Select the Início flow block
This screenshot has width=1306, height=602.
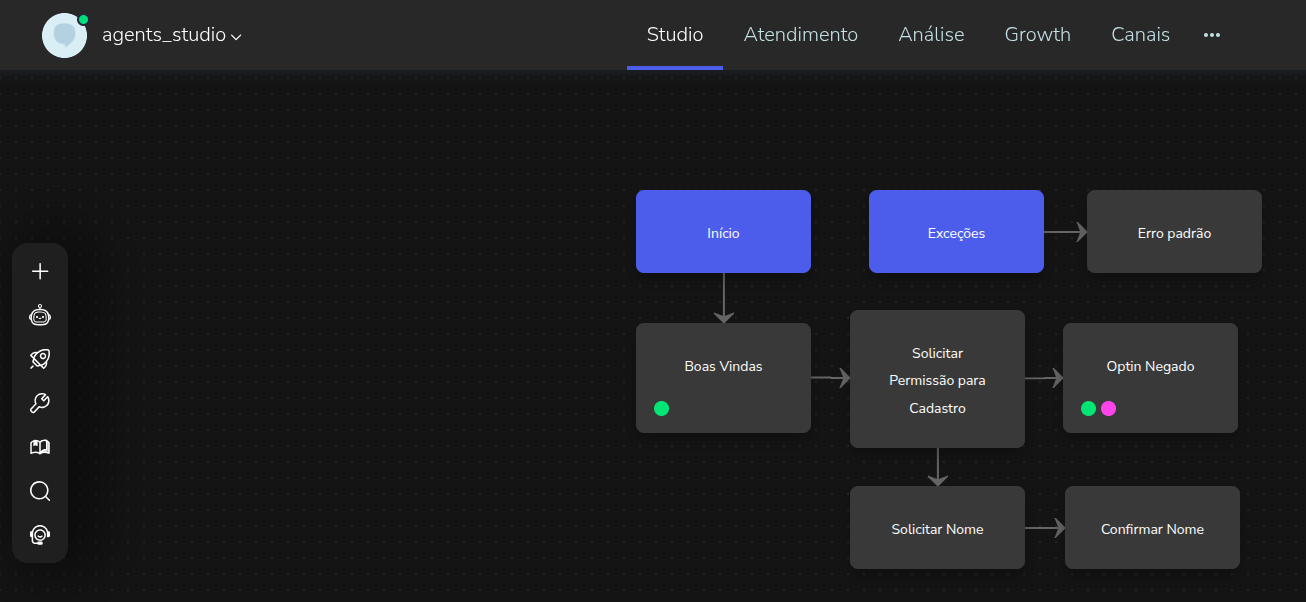coord(723,232)
